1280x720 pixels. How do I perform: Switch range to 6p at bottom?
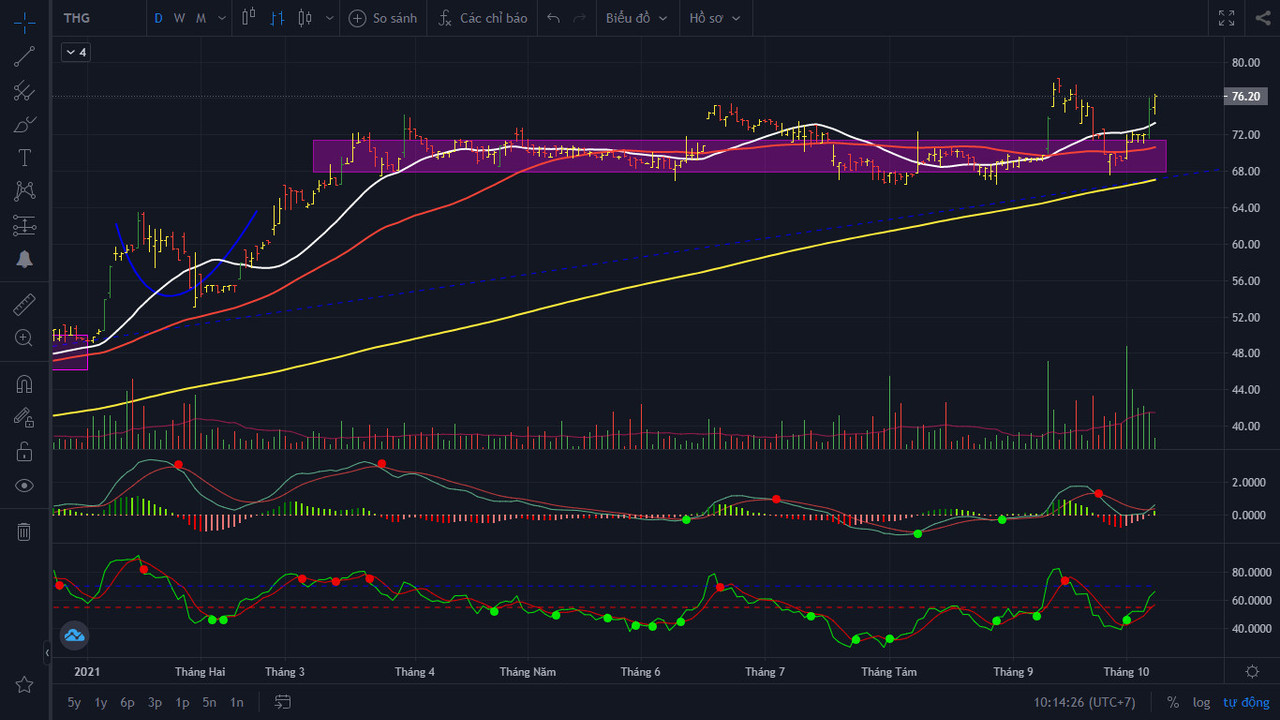coord(127,702)
